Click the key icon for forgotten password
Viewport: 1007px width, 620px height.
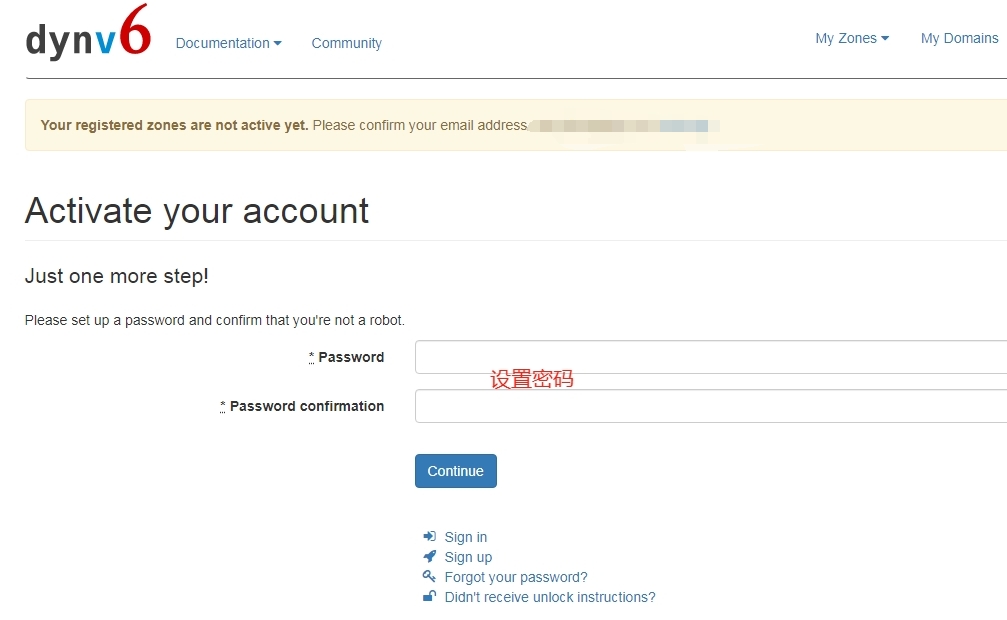click(x=429, y=577)
